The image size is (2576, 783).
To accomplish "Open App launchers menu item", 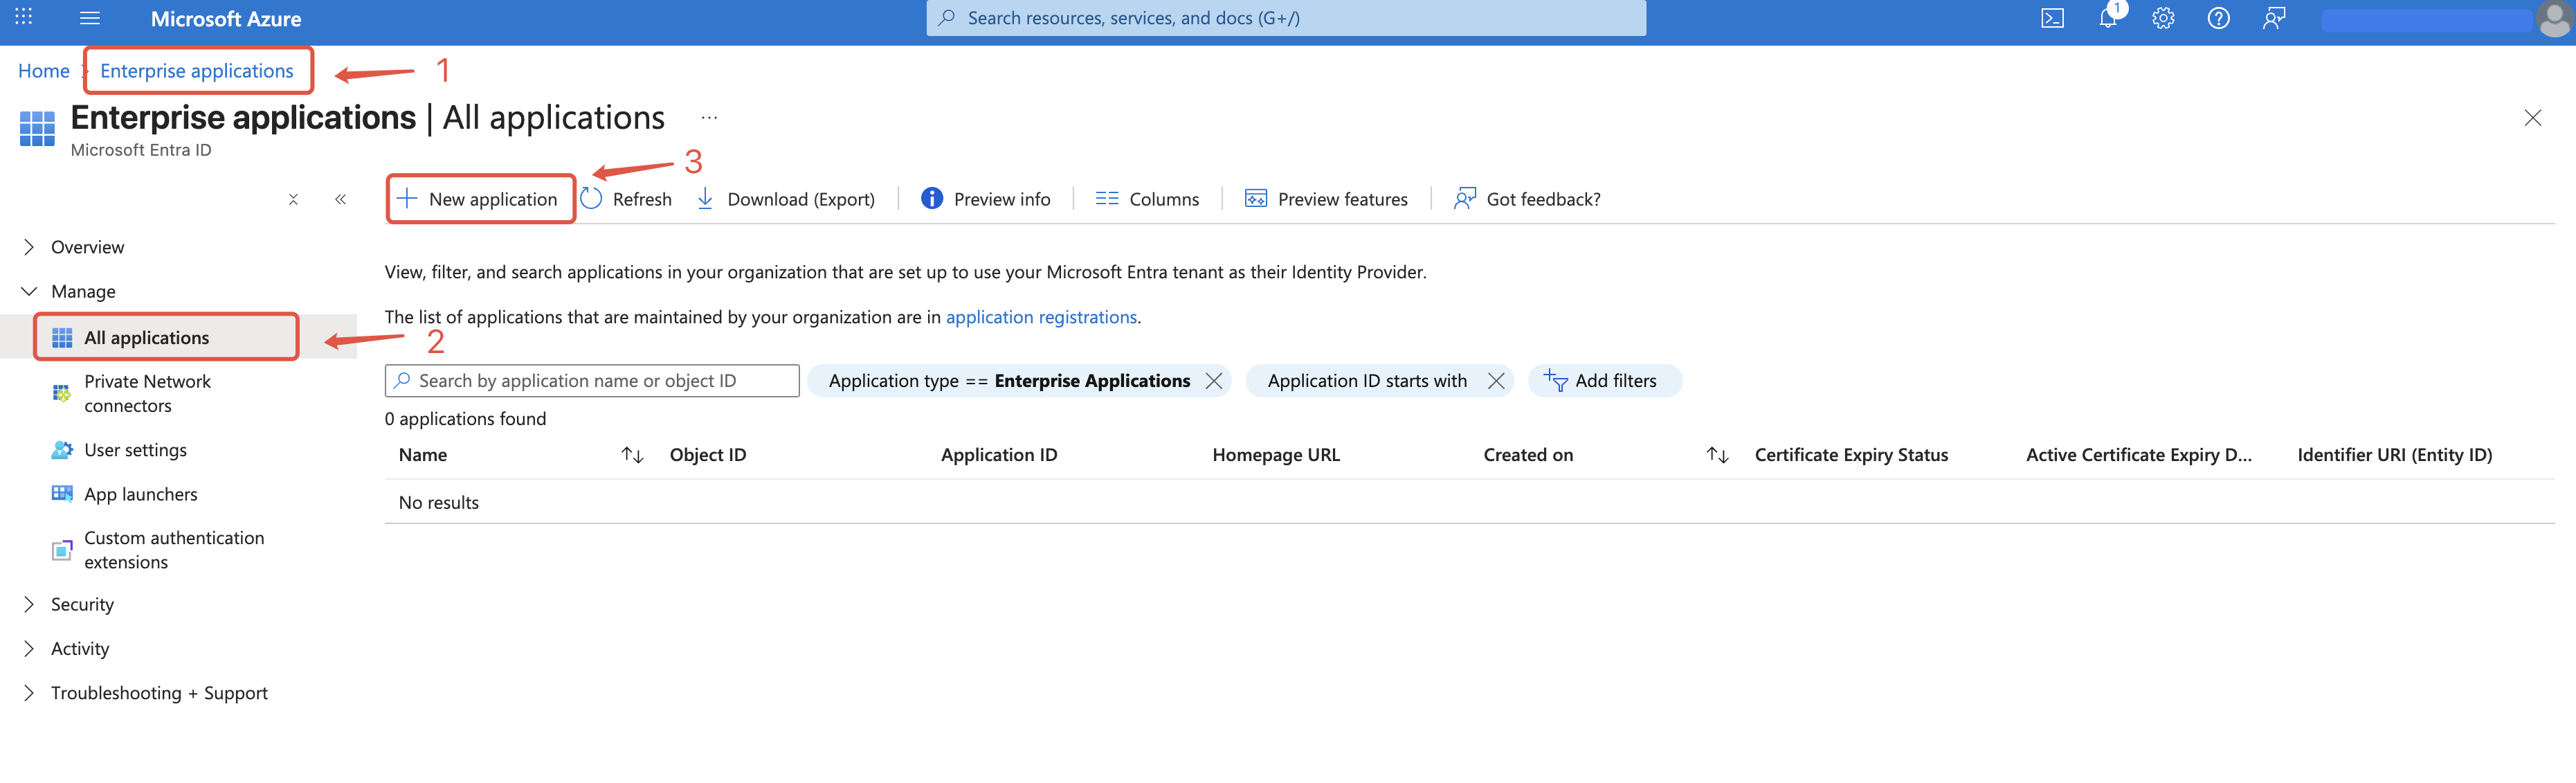I will click(140, 494).
